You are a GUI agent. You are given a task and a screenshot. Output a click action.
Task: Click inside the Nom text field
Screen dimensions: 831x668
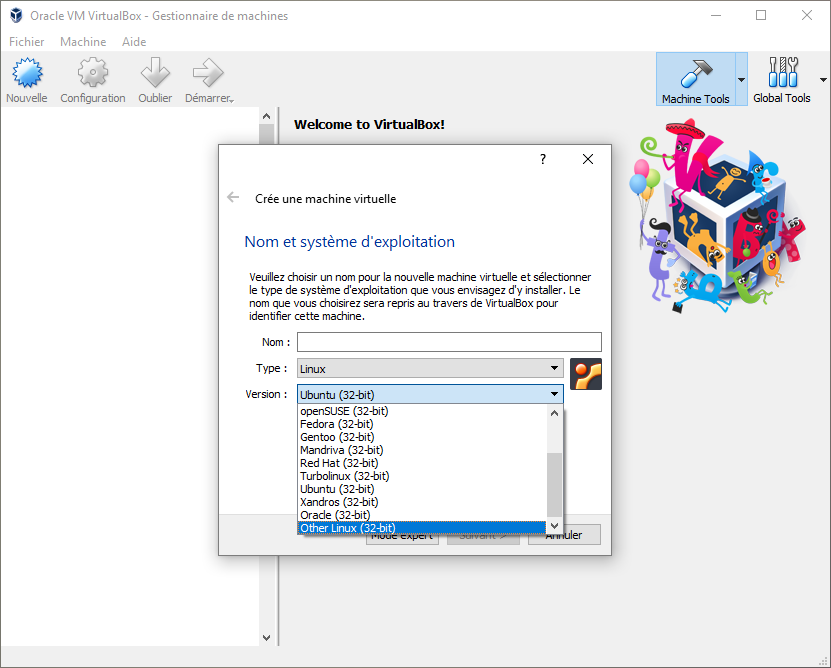(449, 342)
